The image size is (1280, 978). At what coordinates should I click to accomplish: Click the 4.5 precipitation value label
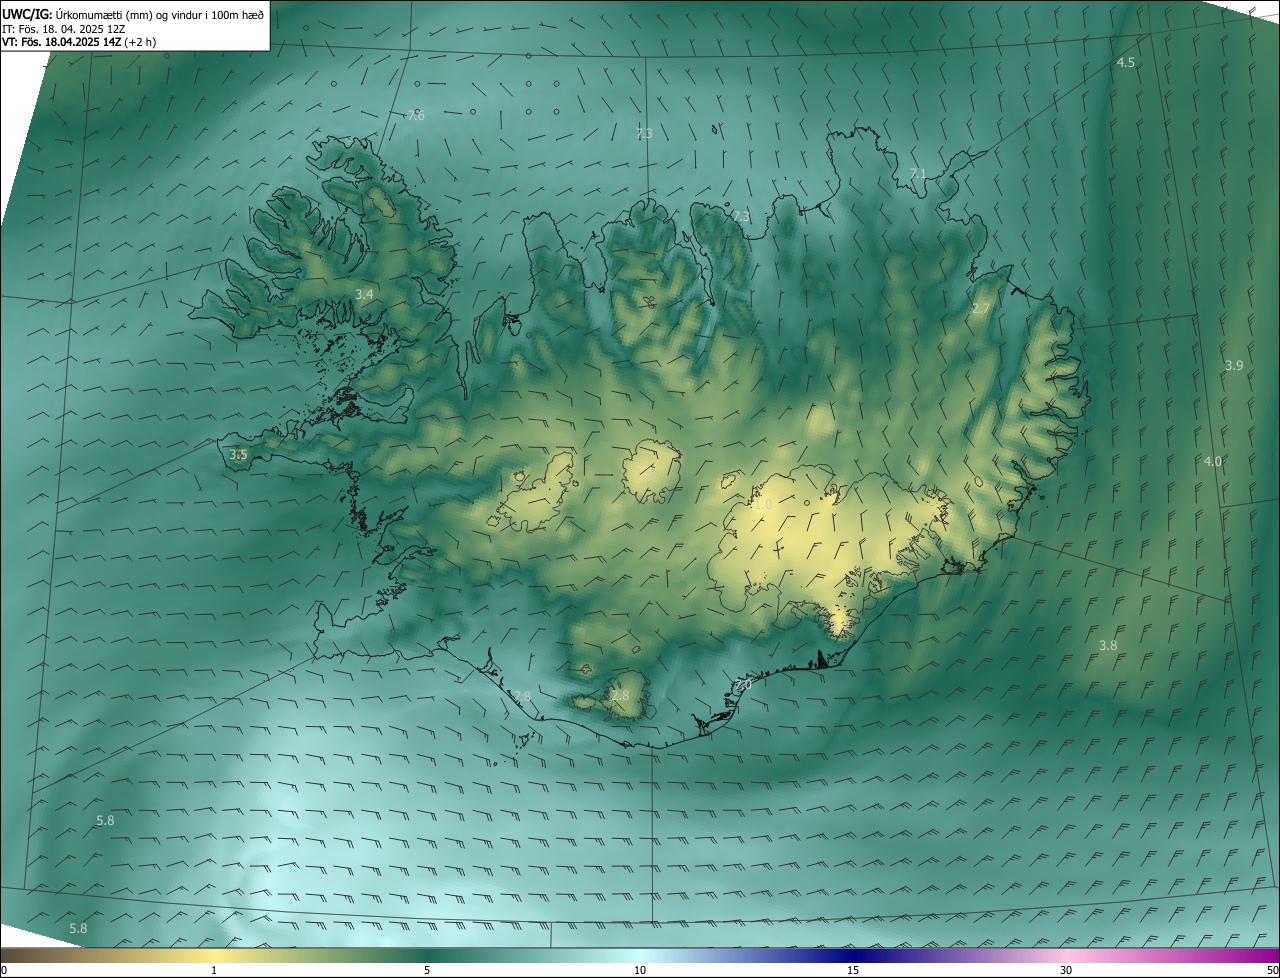coord(1125,63)
